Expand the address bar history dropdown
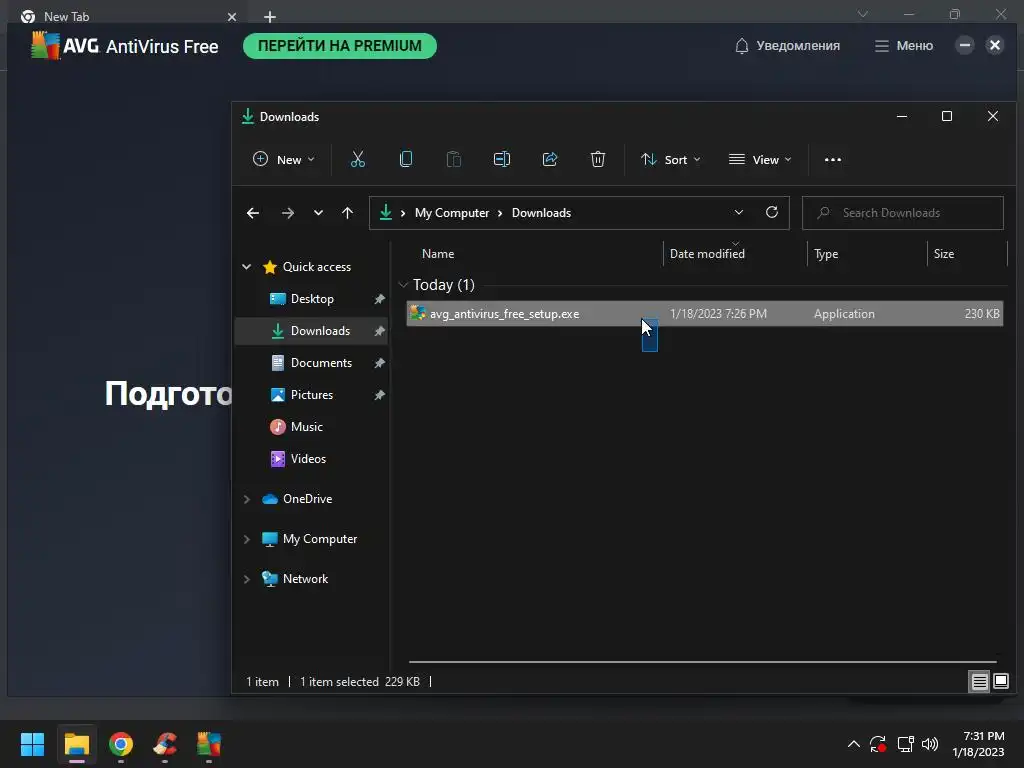1024x768 pixels. [739, 212]
